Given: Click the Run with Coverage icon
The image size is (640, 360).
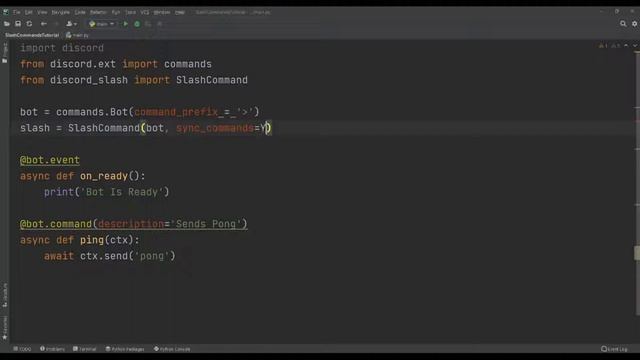Looking at the screenshot, I should (148, 24).
